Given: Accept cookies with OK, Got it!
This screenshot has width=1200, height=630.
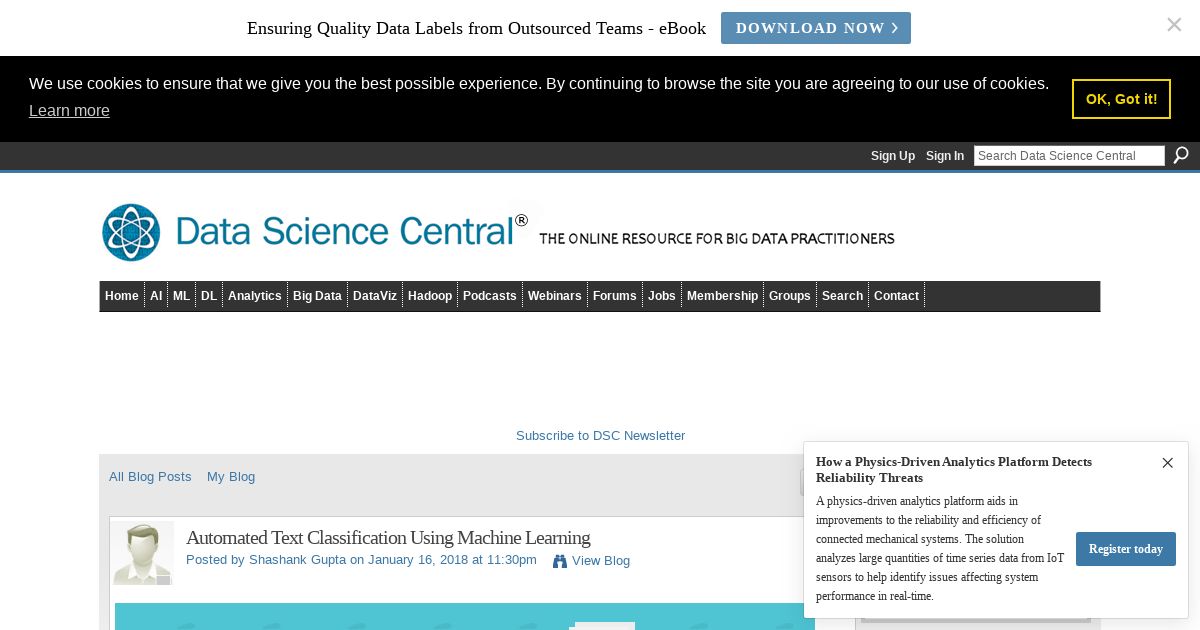Looking at the screenshot, I should click(1121, 99).
